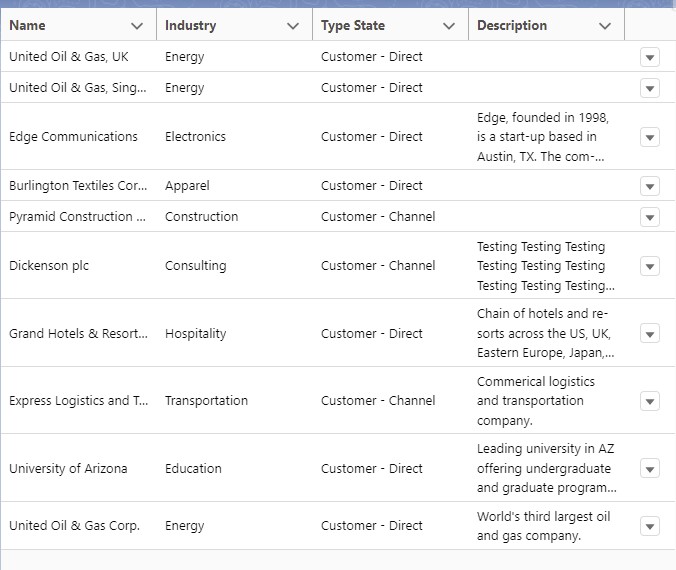Open row actions for Burlington Textiles
The image size is (676, 570).
650,186
